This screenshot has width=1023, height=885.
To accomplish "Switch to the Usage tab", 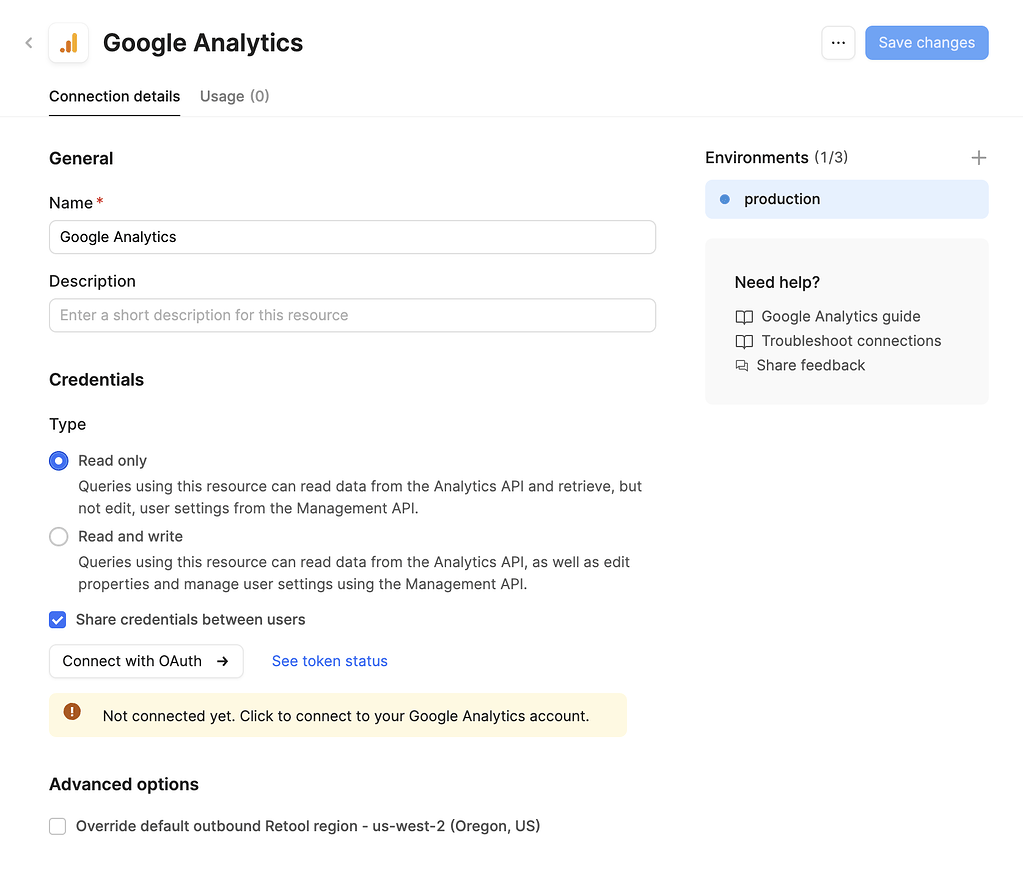I will click(234, 96).
